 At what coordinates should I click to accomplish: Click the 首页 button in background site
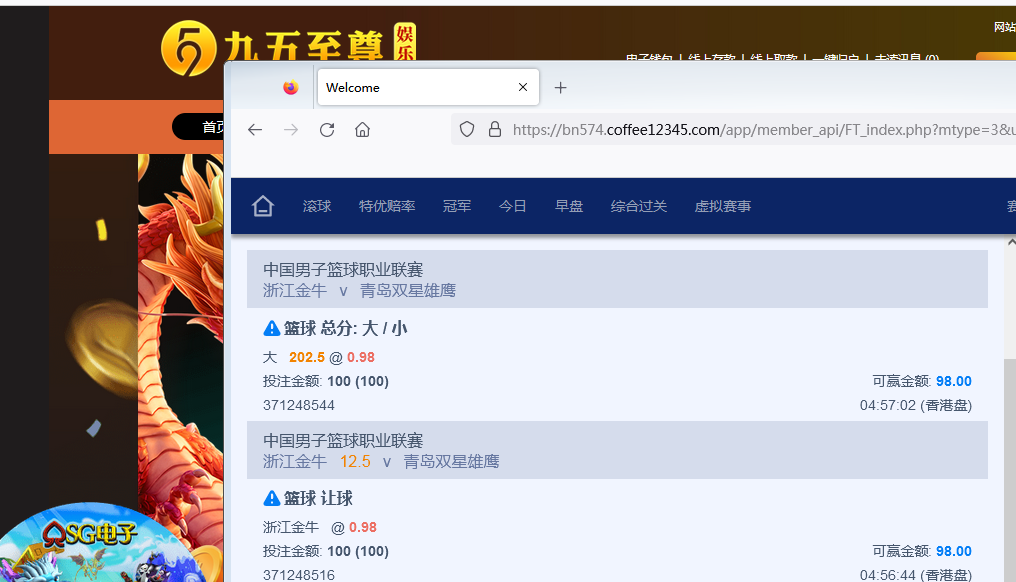(198, 126)
